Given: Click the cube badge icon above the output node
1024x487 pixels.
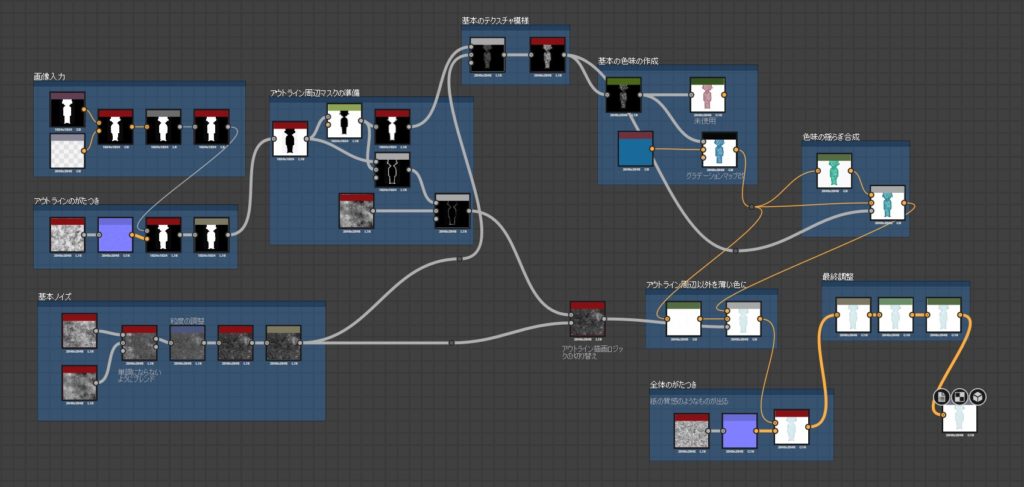Looking at the screenshot, I should point(978,397).
